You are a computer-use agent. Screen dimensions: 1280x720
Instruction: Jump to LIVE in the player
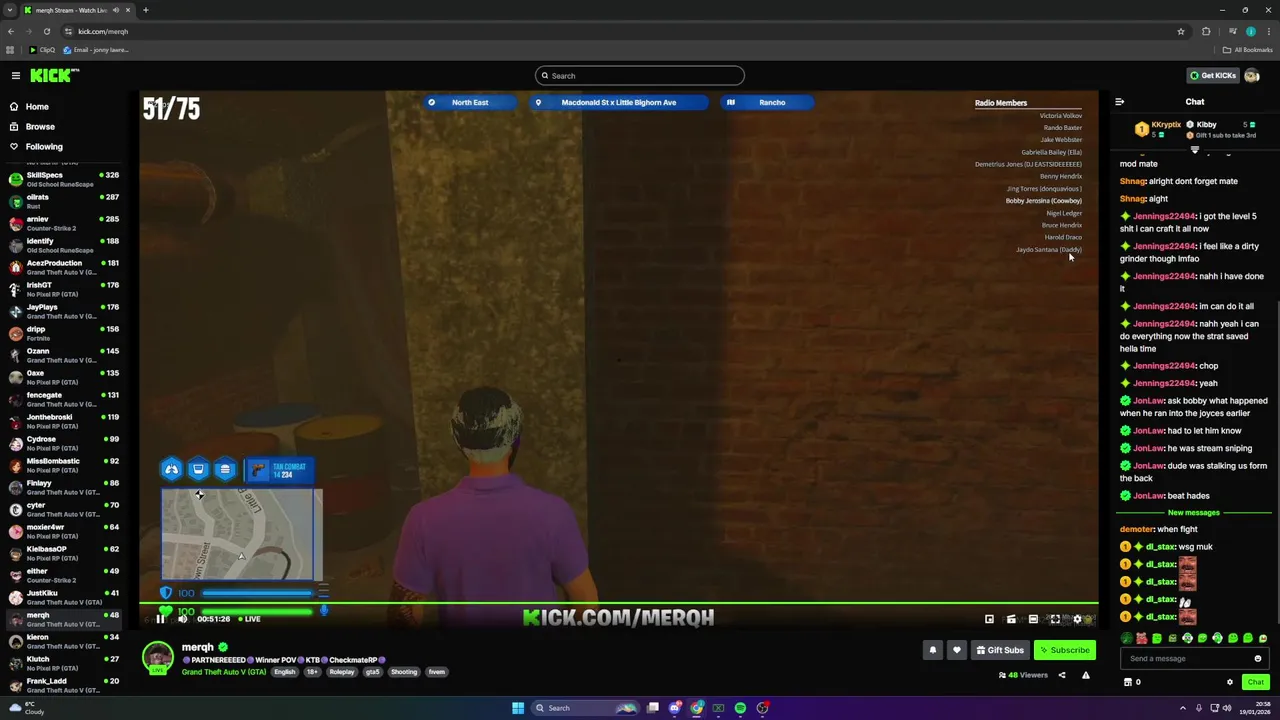point(249,619)
